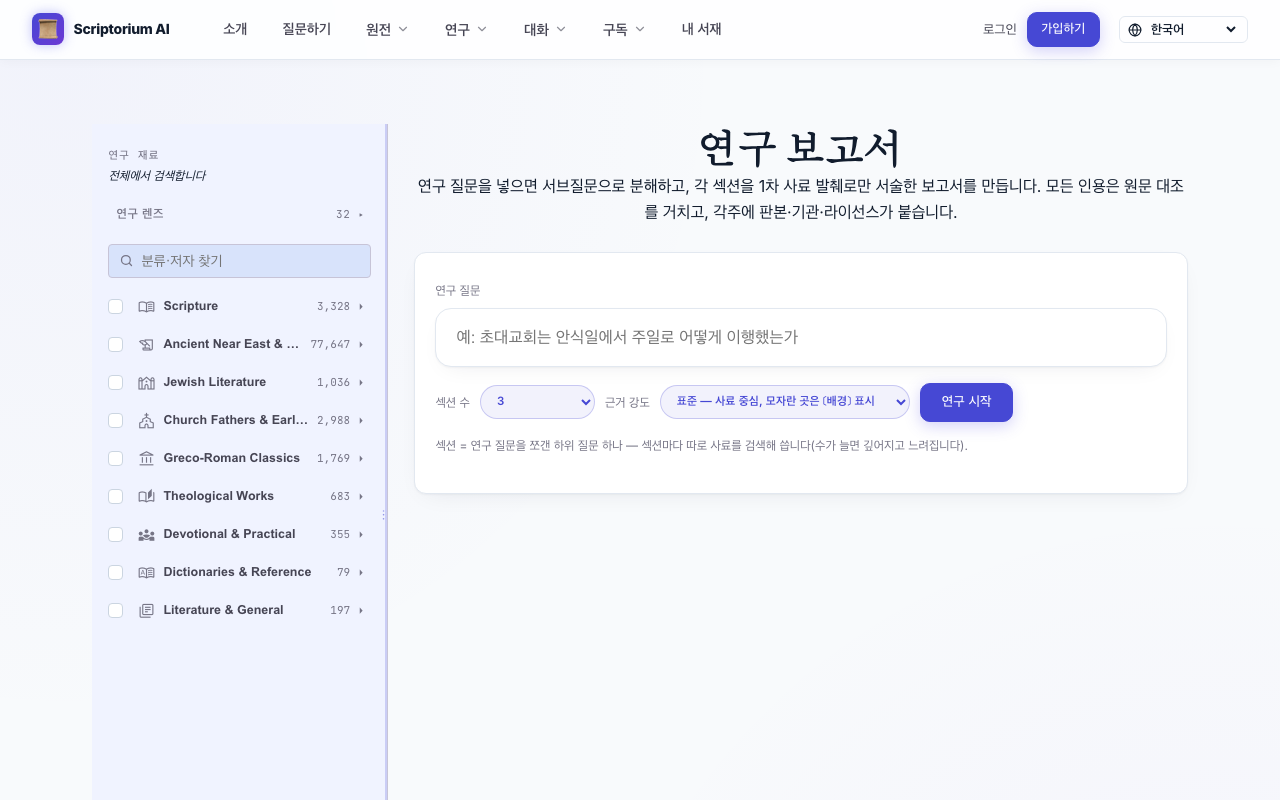Screen dimensions: 1280x800
Task: Open the 구독 menu
Action: coord(624,29)
